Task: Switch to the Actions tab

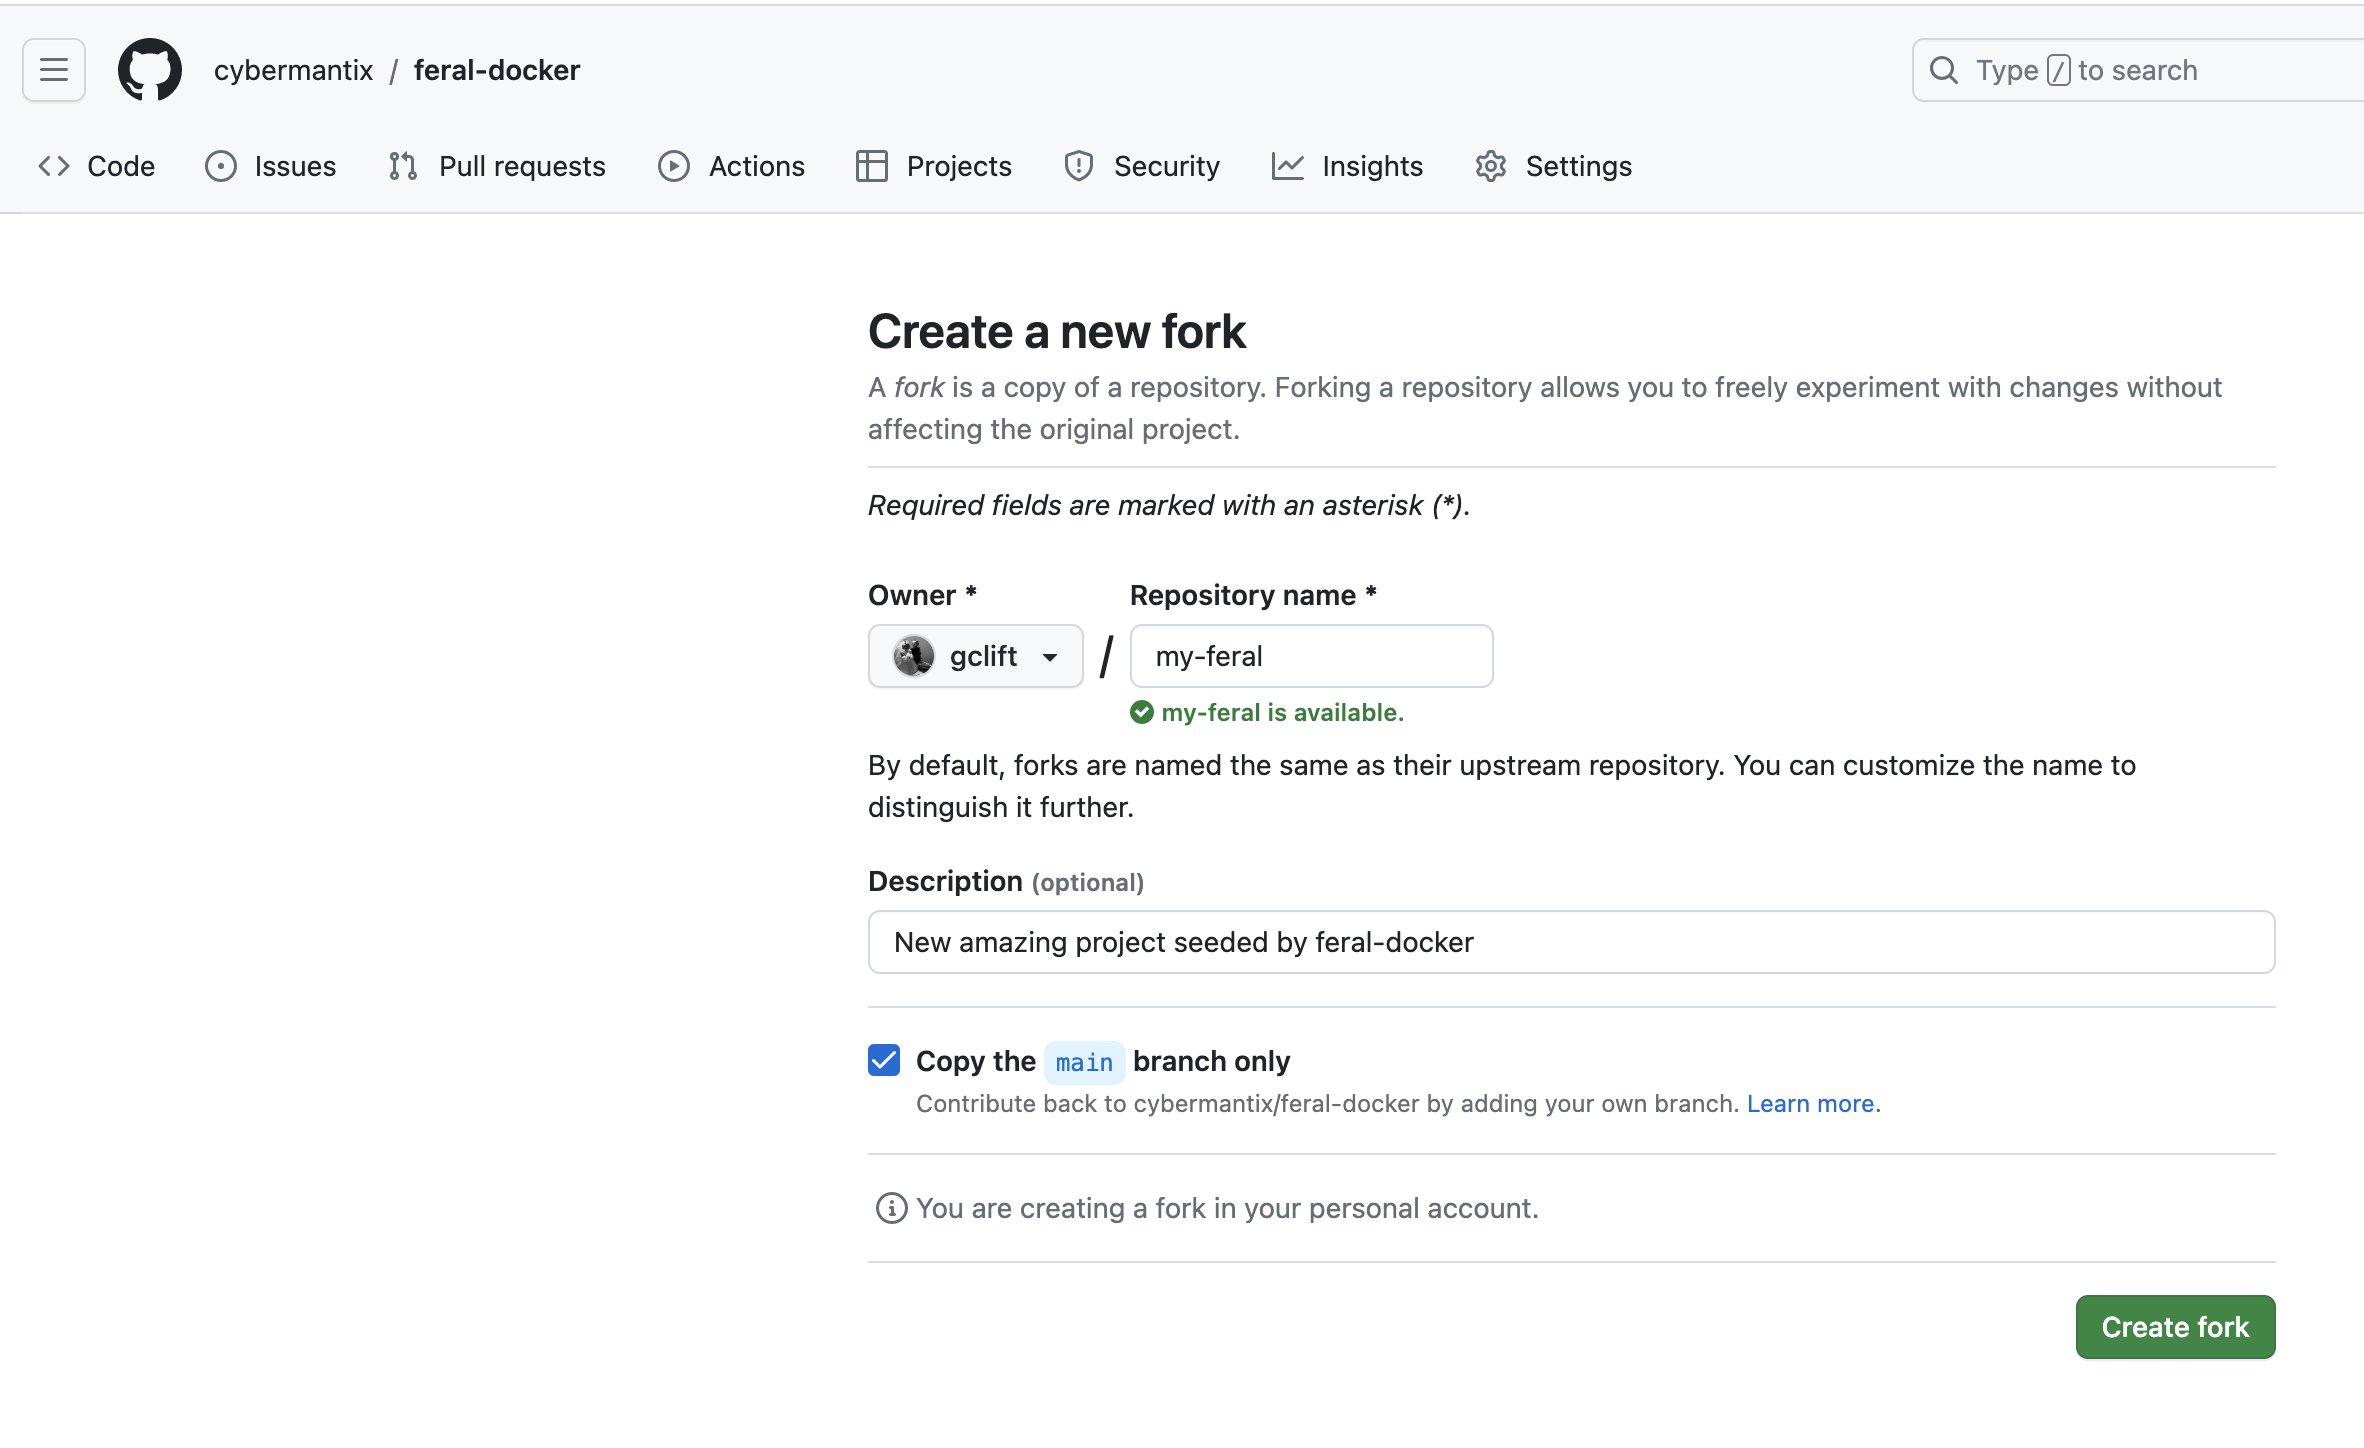Action: [x=731, y=166]
